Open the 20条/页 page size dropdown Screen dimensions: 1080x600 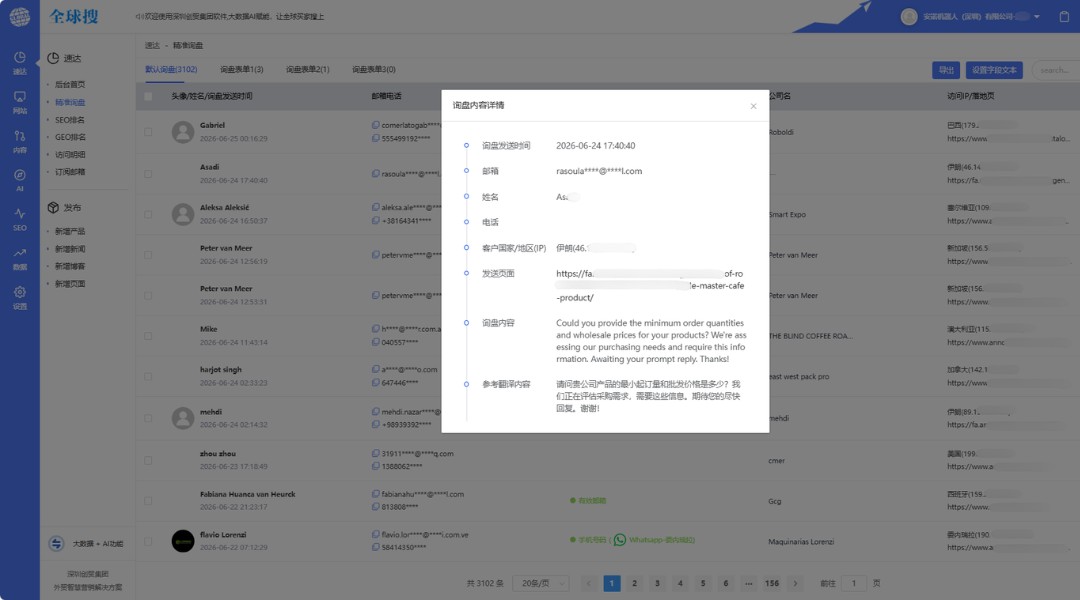(x=541, y=583)
